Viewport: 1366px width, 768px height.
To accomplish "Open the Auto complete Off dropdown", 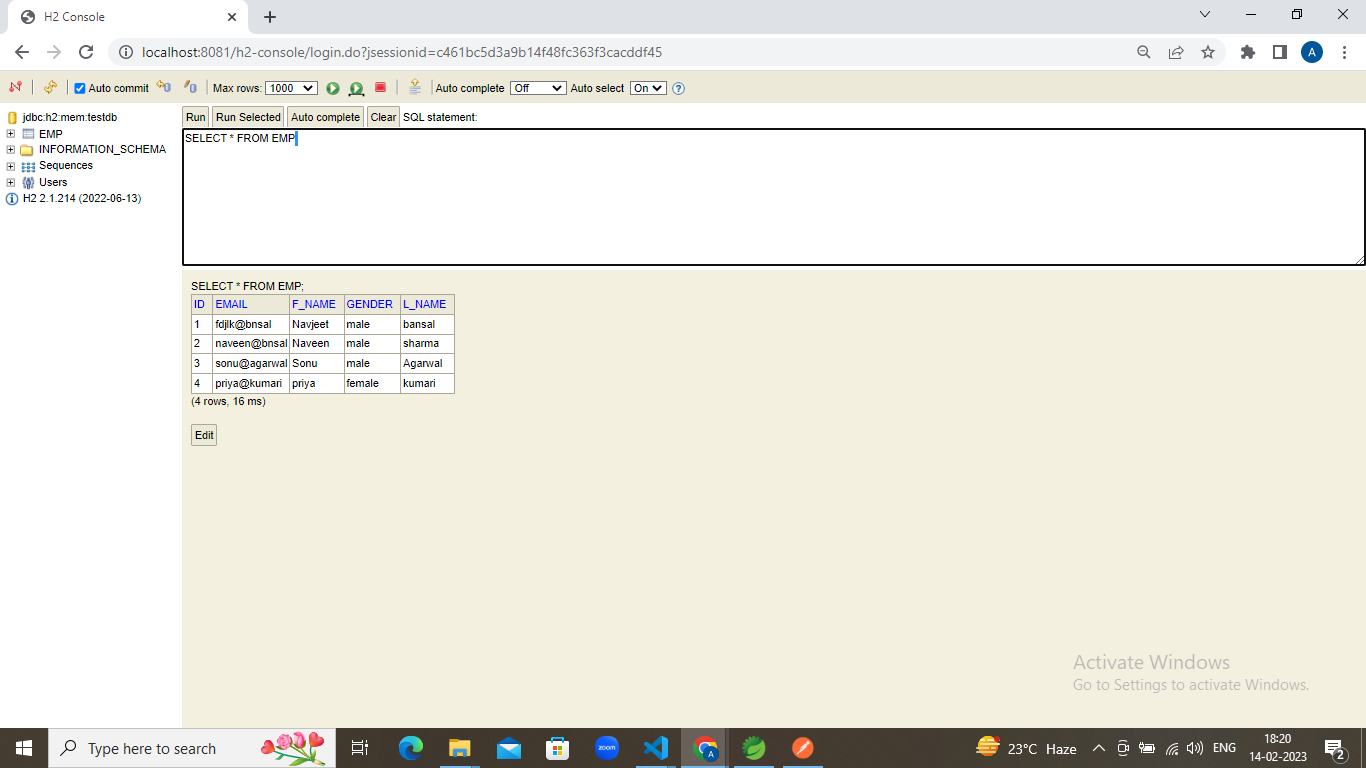I will pos(538,88).
